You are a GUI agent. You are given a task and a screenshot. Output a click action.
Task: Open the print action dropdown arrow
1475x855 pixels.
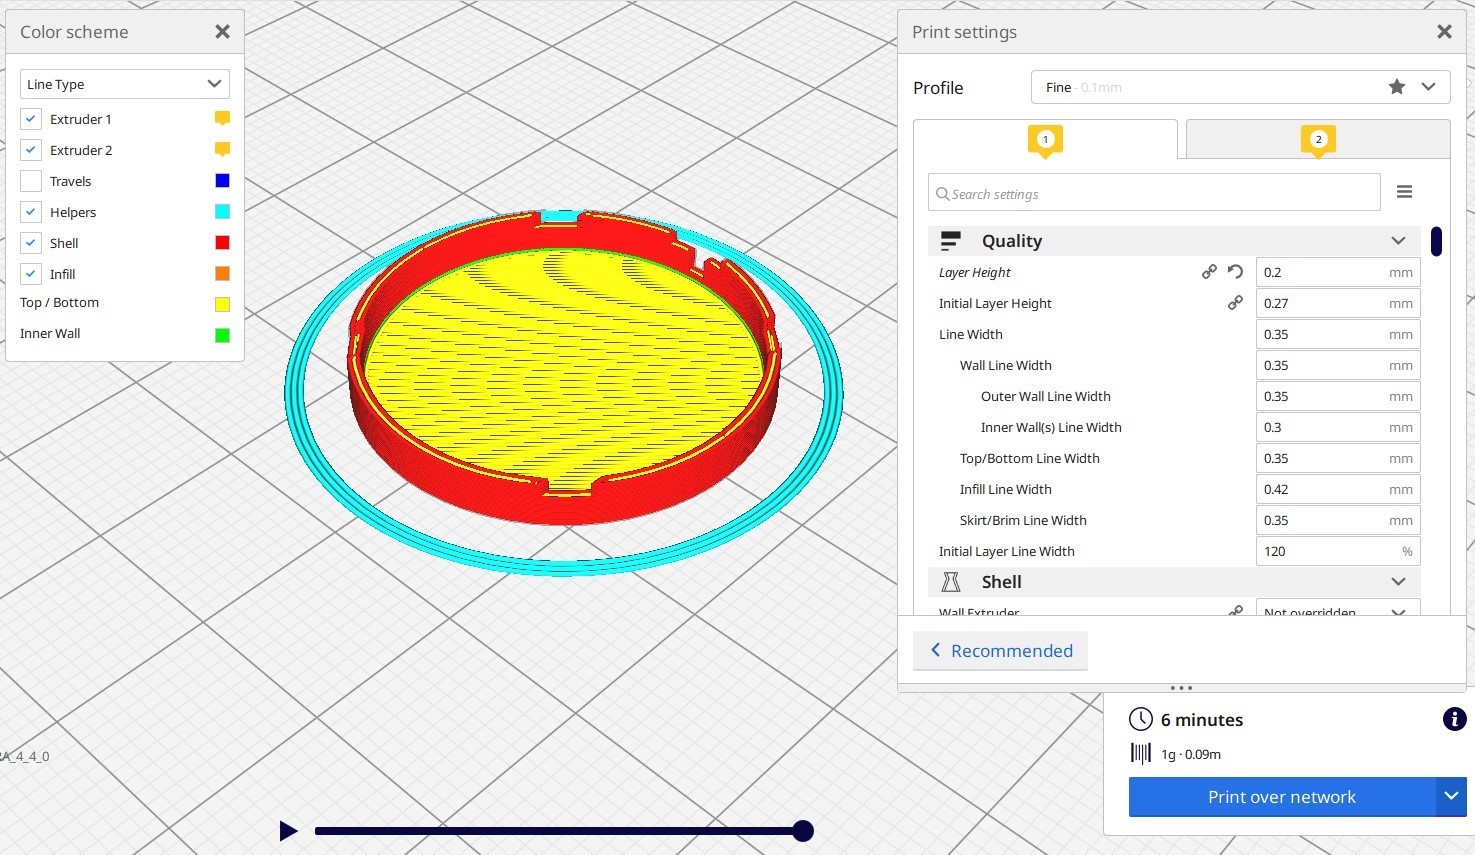[1451, 797]
